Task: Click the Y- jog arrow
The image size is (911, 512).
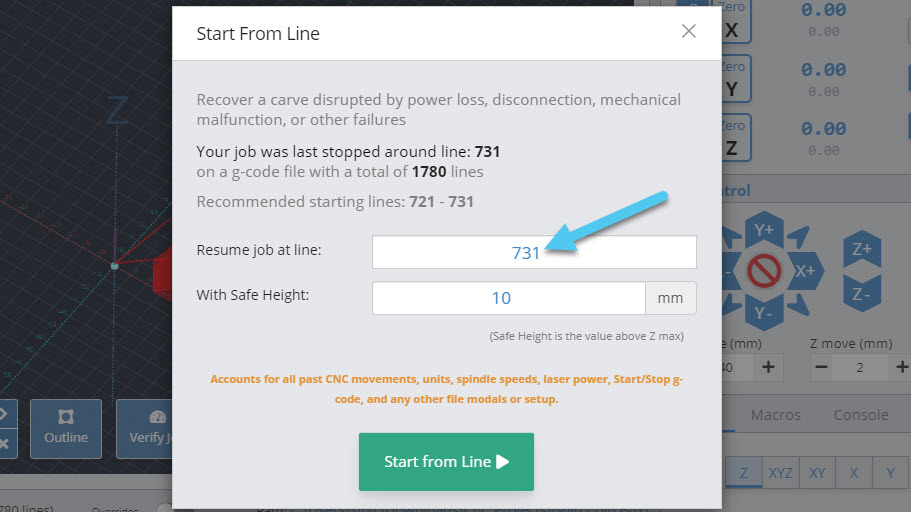Action: coord(763,312)
